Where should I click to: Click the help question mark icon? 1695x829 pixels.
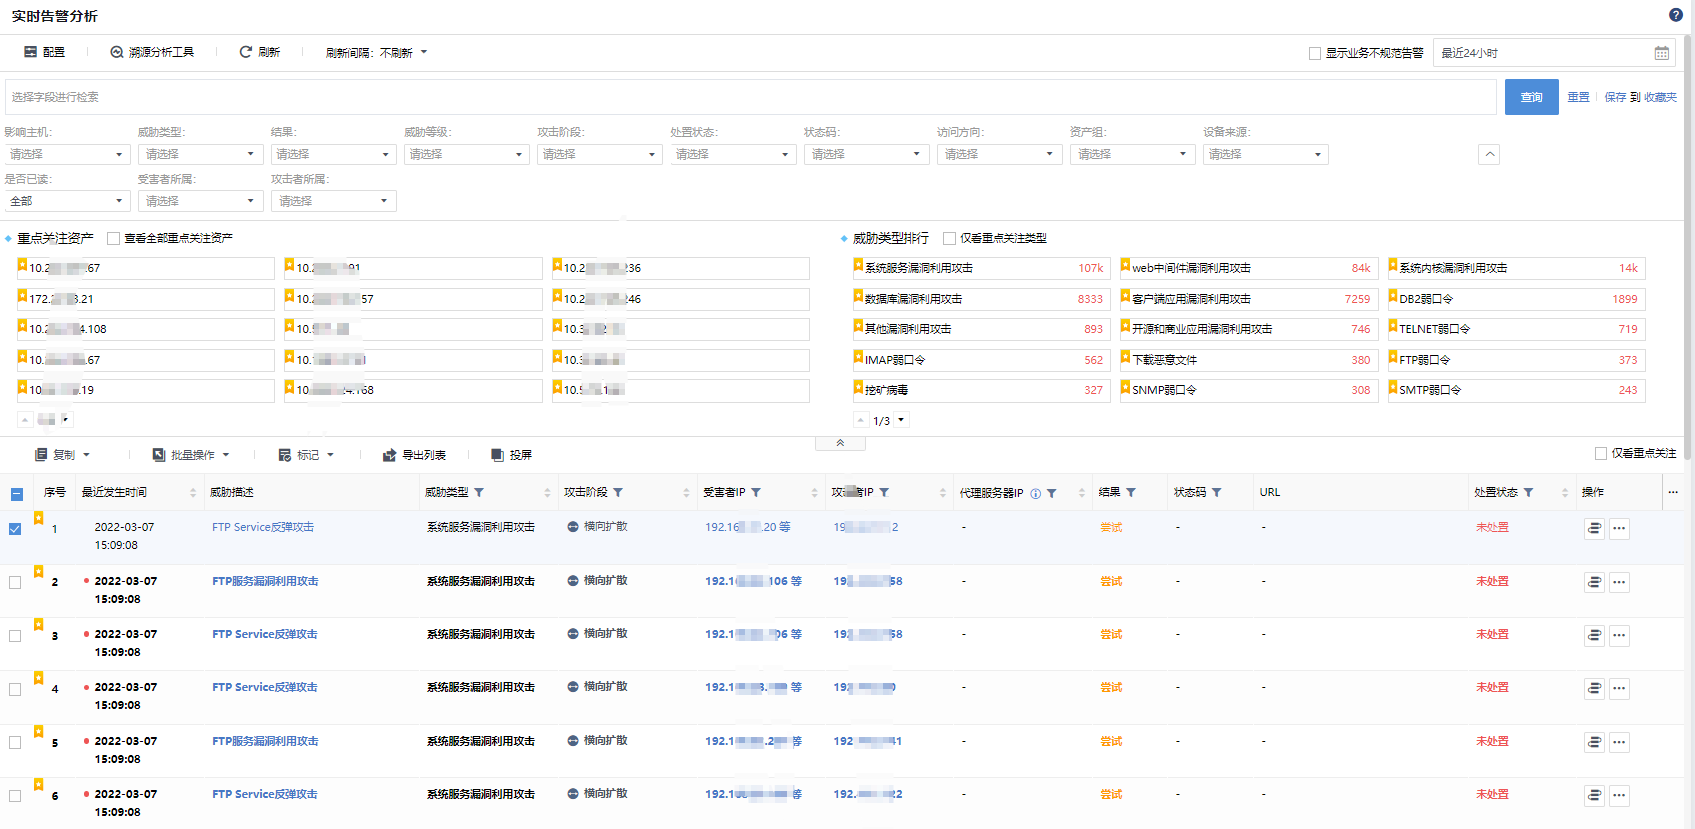tap(1675, 15)
